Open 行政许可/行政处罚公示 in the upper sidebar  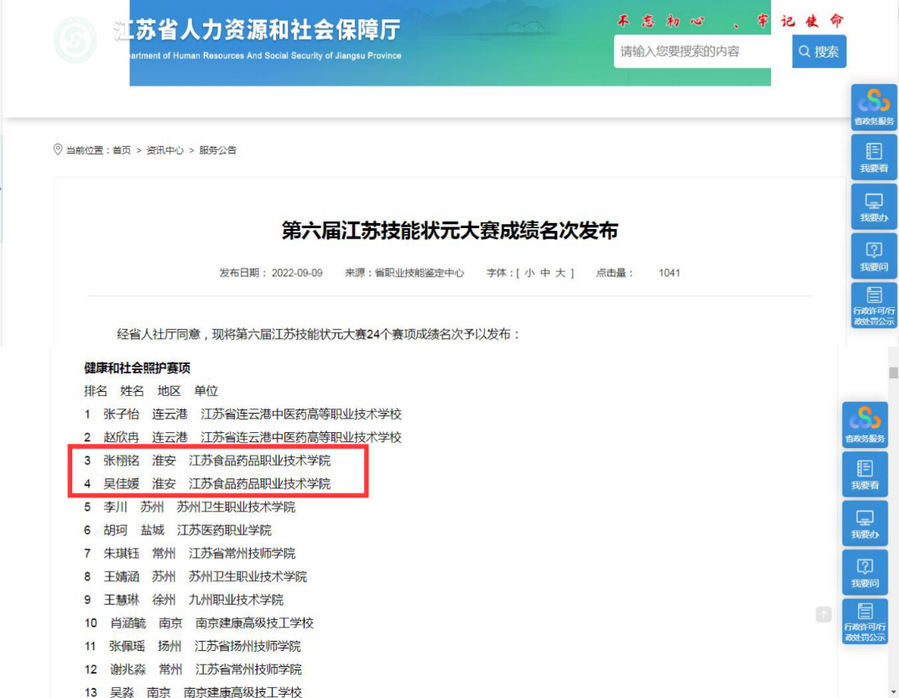[x=873, y=306]
